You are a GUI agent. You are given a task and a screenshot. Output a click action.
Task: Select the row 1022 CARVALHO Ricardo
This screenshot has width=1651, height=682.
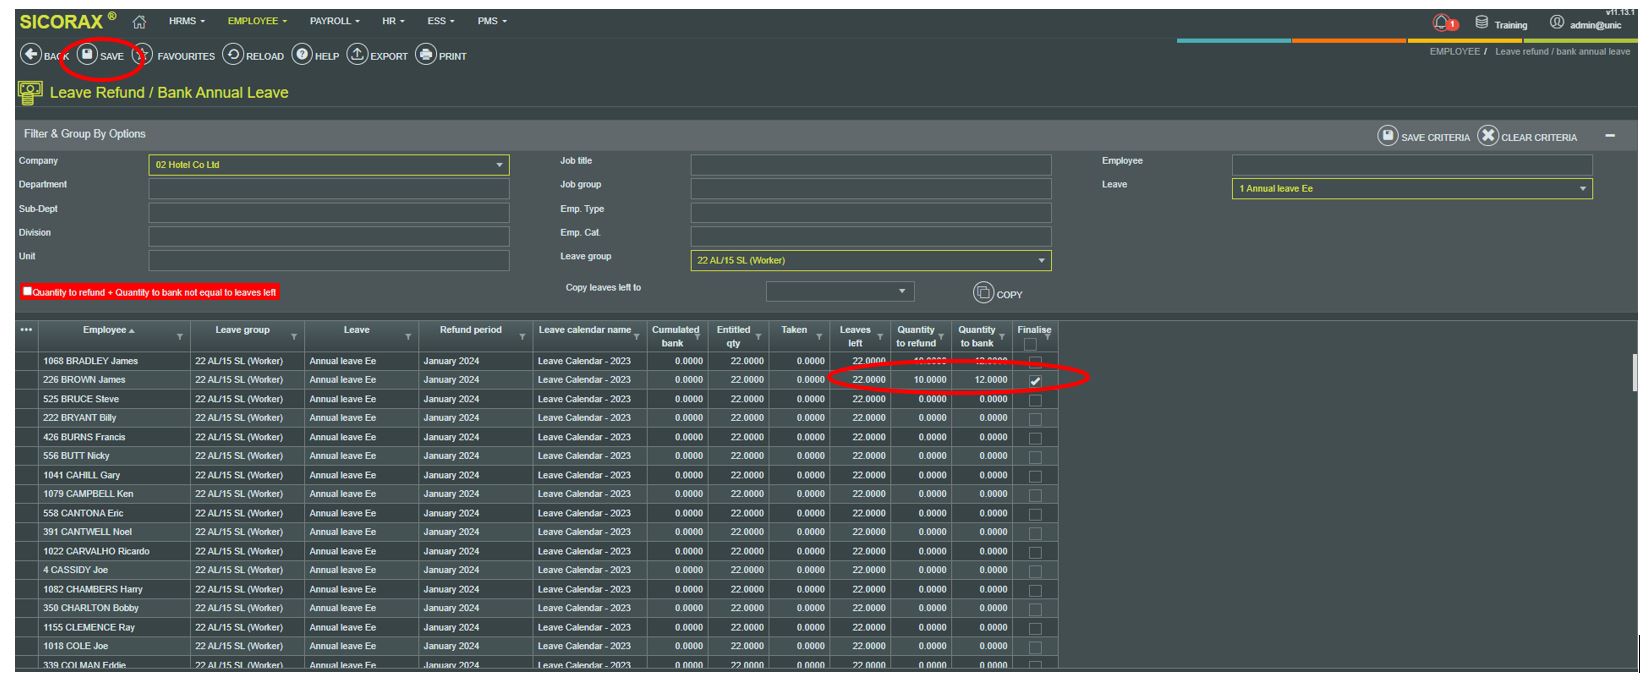(x=537, y=551)
